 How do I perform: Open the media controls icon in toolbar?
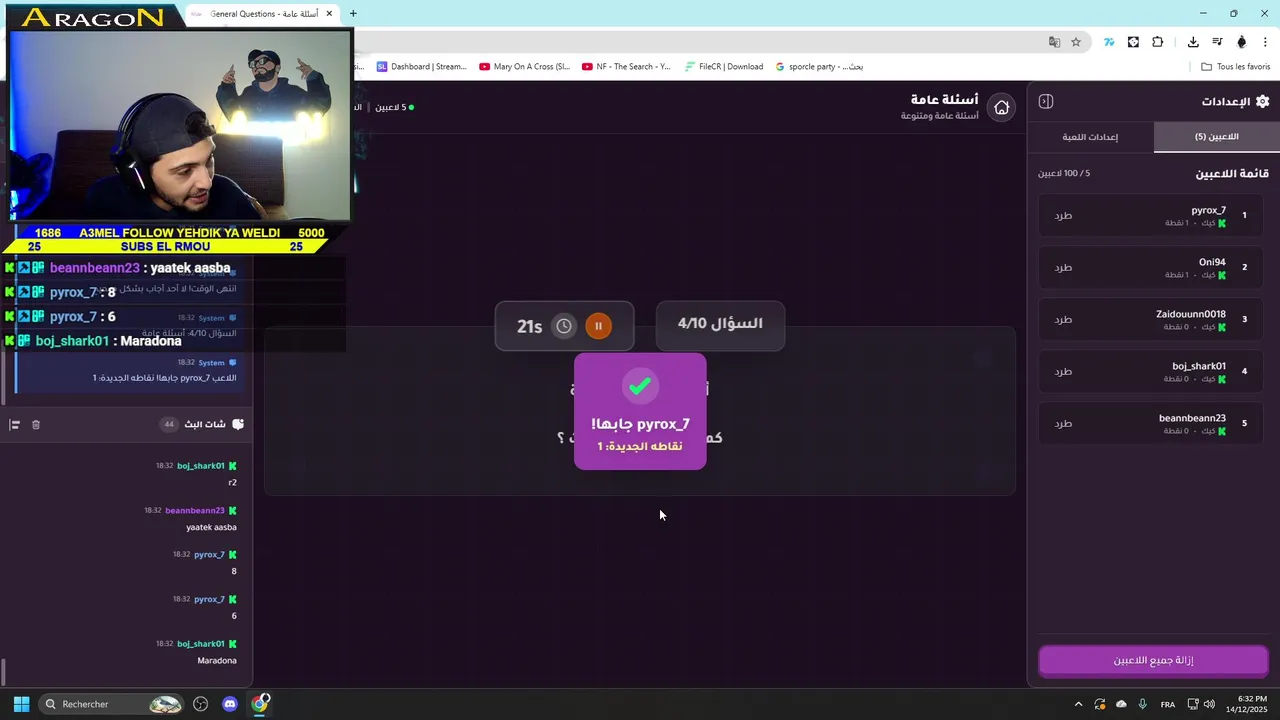click(x=1217, y=42)
